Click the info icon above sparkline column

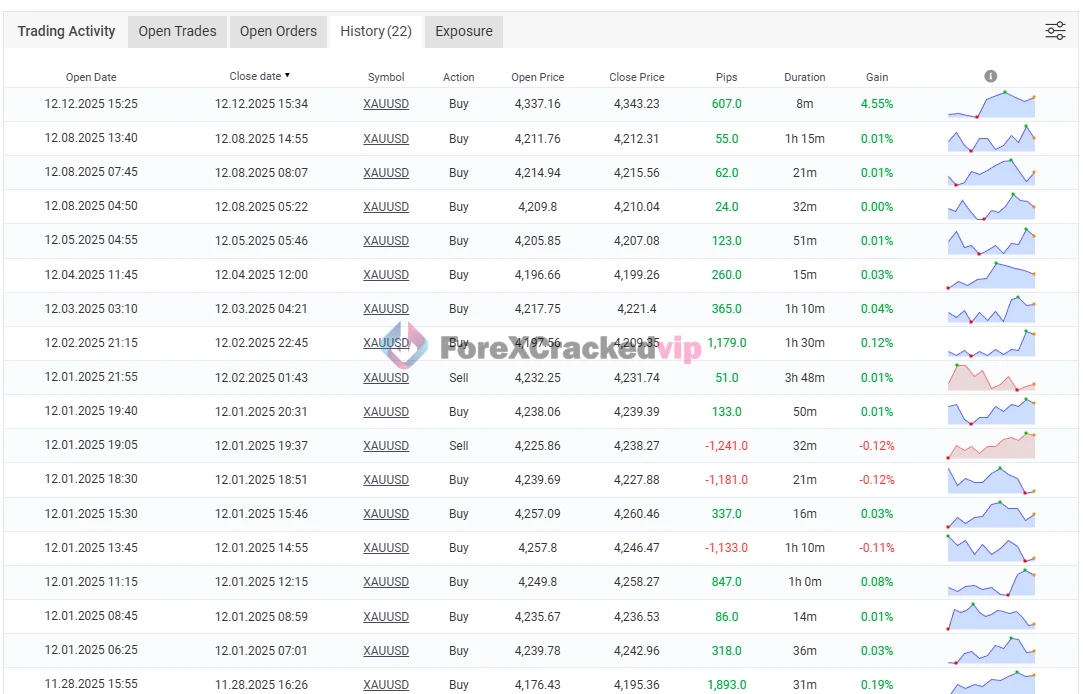[x=990, y=76]
